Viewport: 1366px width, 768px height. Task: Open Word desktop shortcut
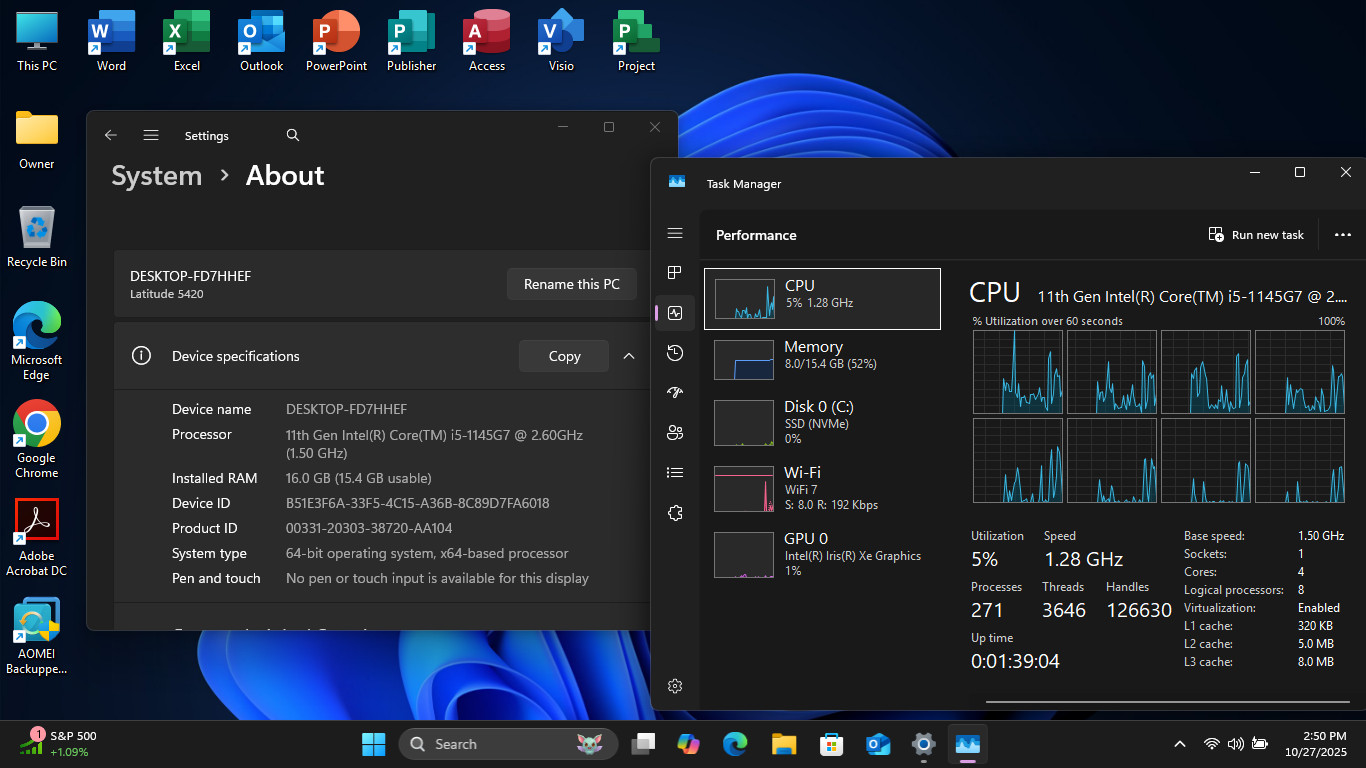point(111,41)
